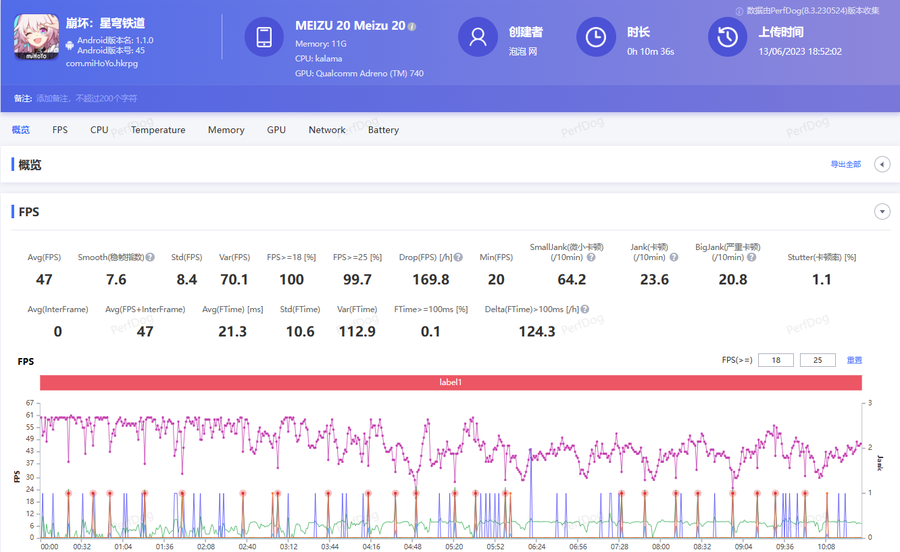The height and width of the screenshot is (552, 900).
Task: Click the FPS threshold field showing 18
Action: coord(776,360)
